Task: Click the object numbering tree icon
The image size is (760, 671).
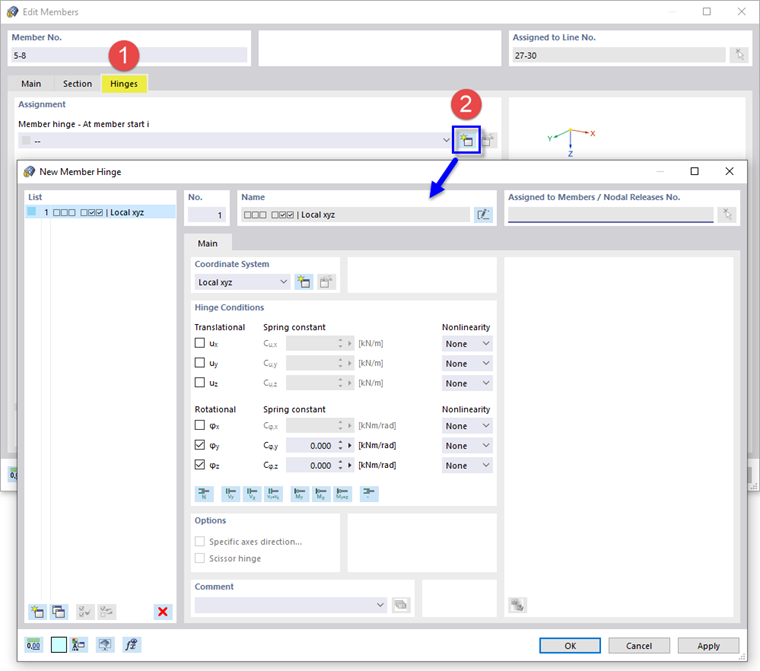Action: point(79,645)
